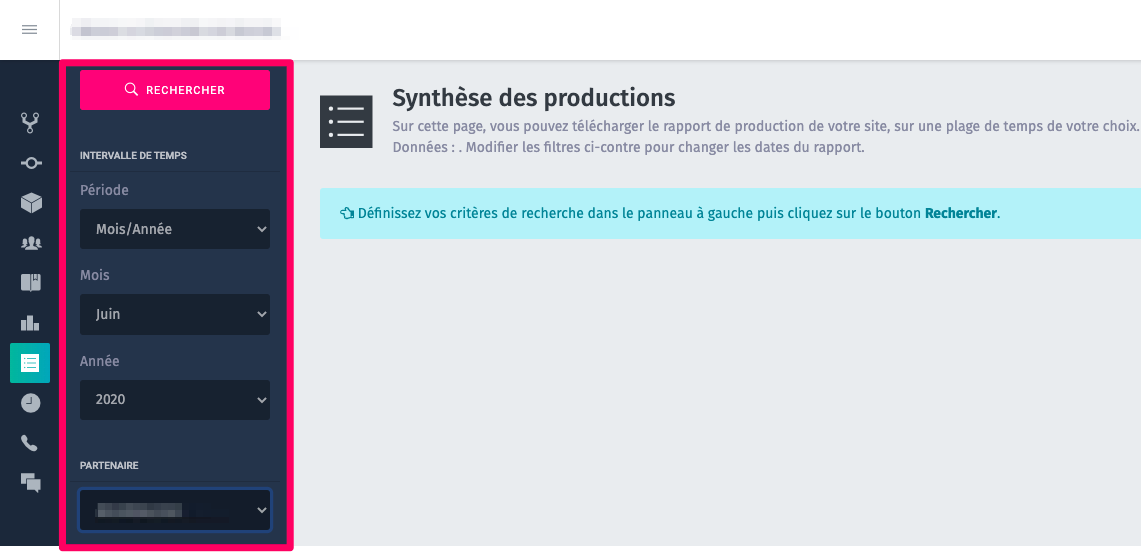The image size is (1141, 552).
Task: Open the Mois dropdown set to Juin
Action: (x=175, y=314)
